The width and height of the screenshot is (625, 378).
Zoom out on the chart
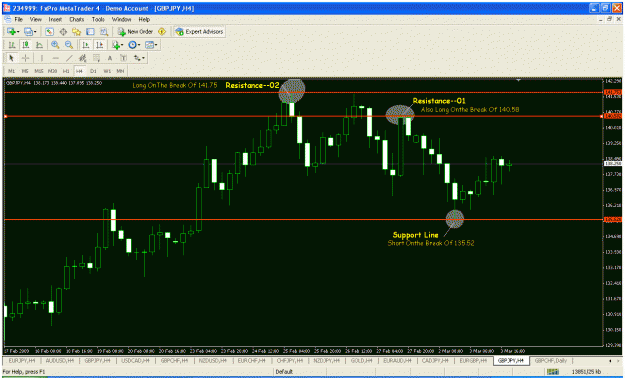pyautogui.click(x=69, y=45)
